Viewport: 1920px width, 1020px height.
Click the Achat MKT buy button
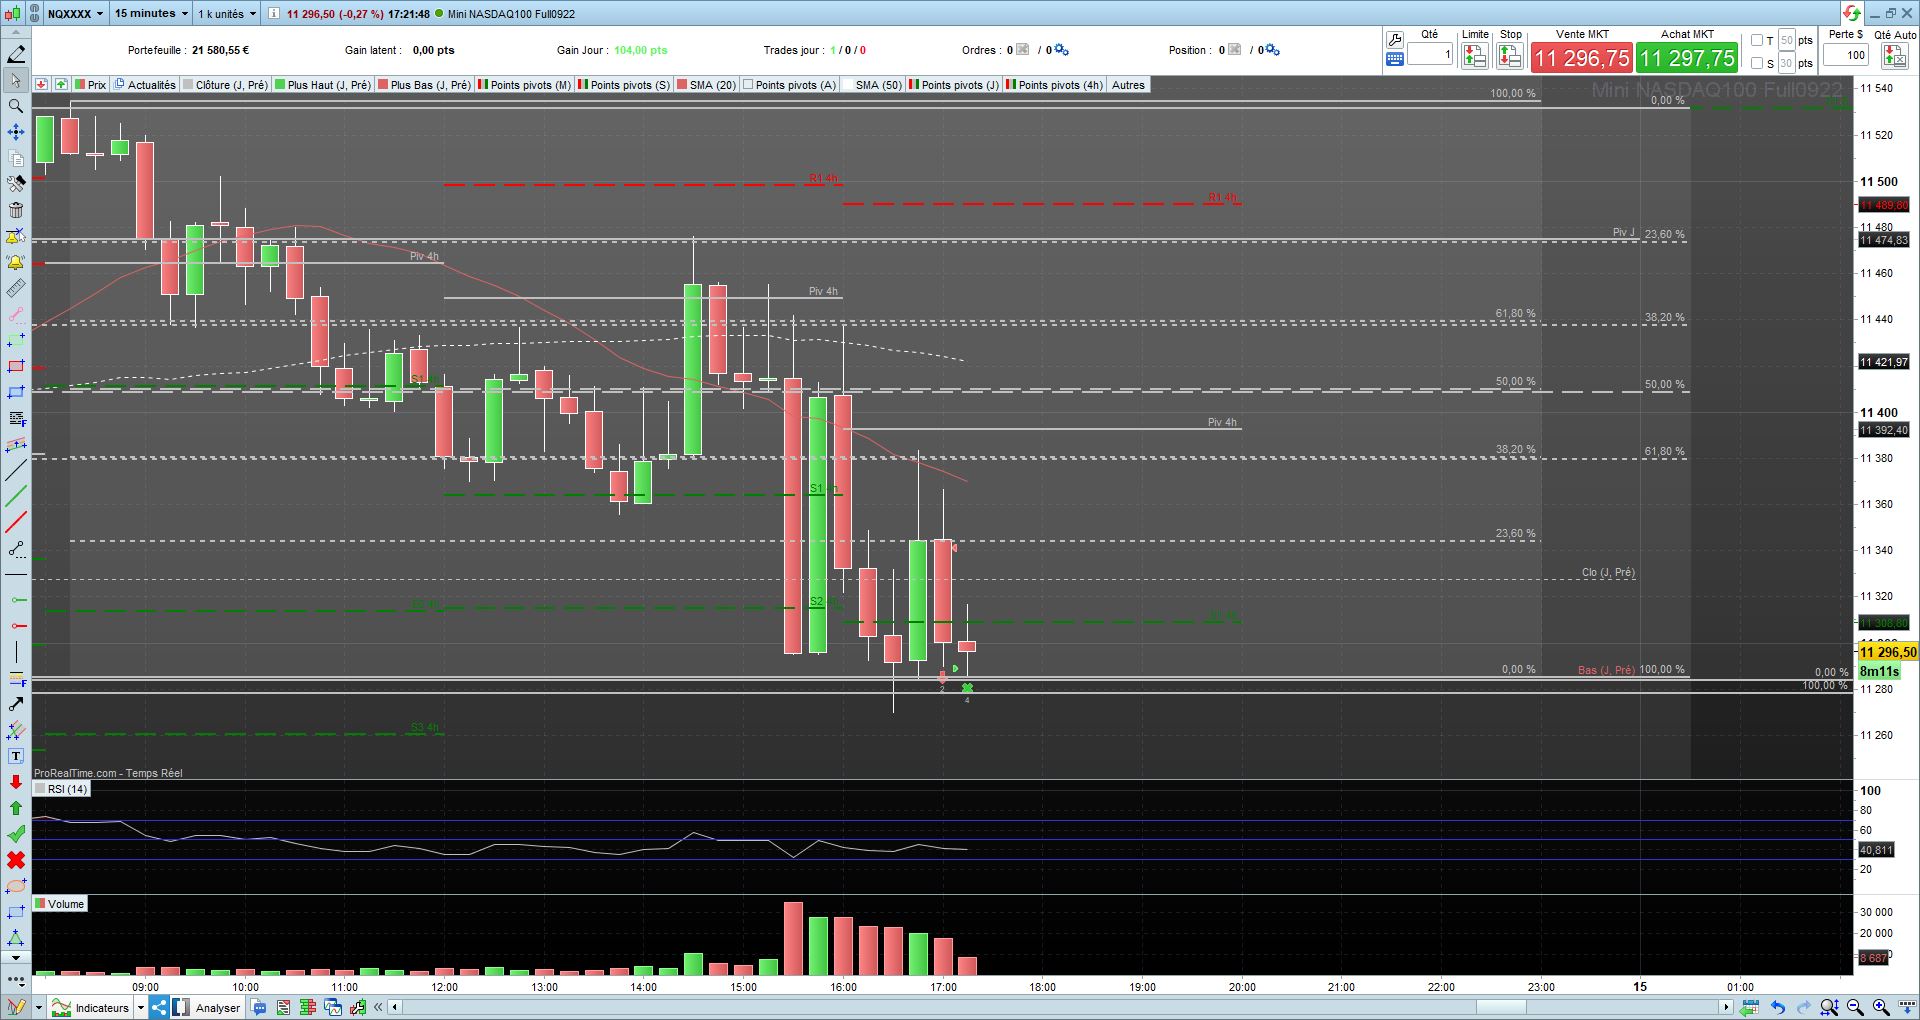coord(1687,58)
